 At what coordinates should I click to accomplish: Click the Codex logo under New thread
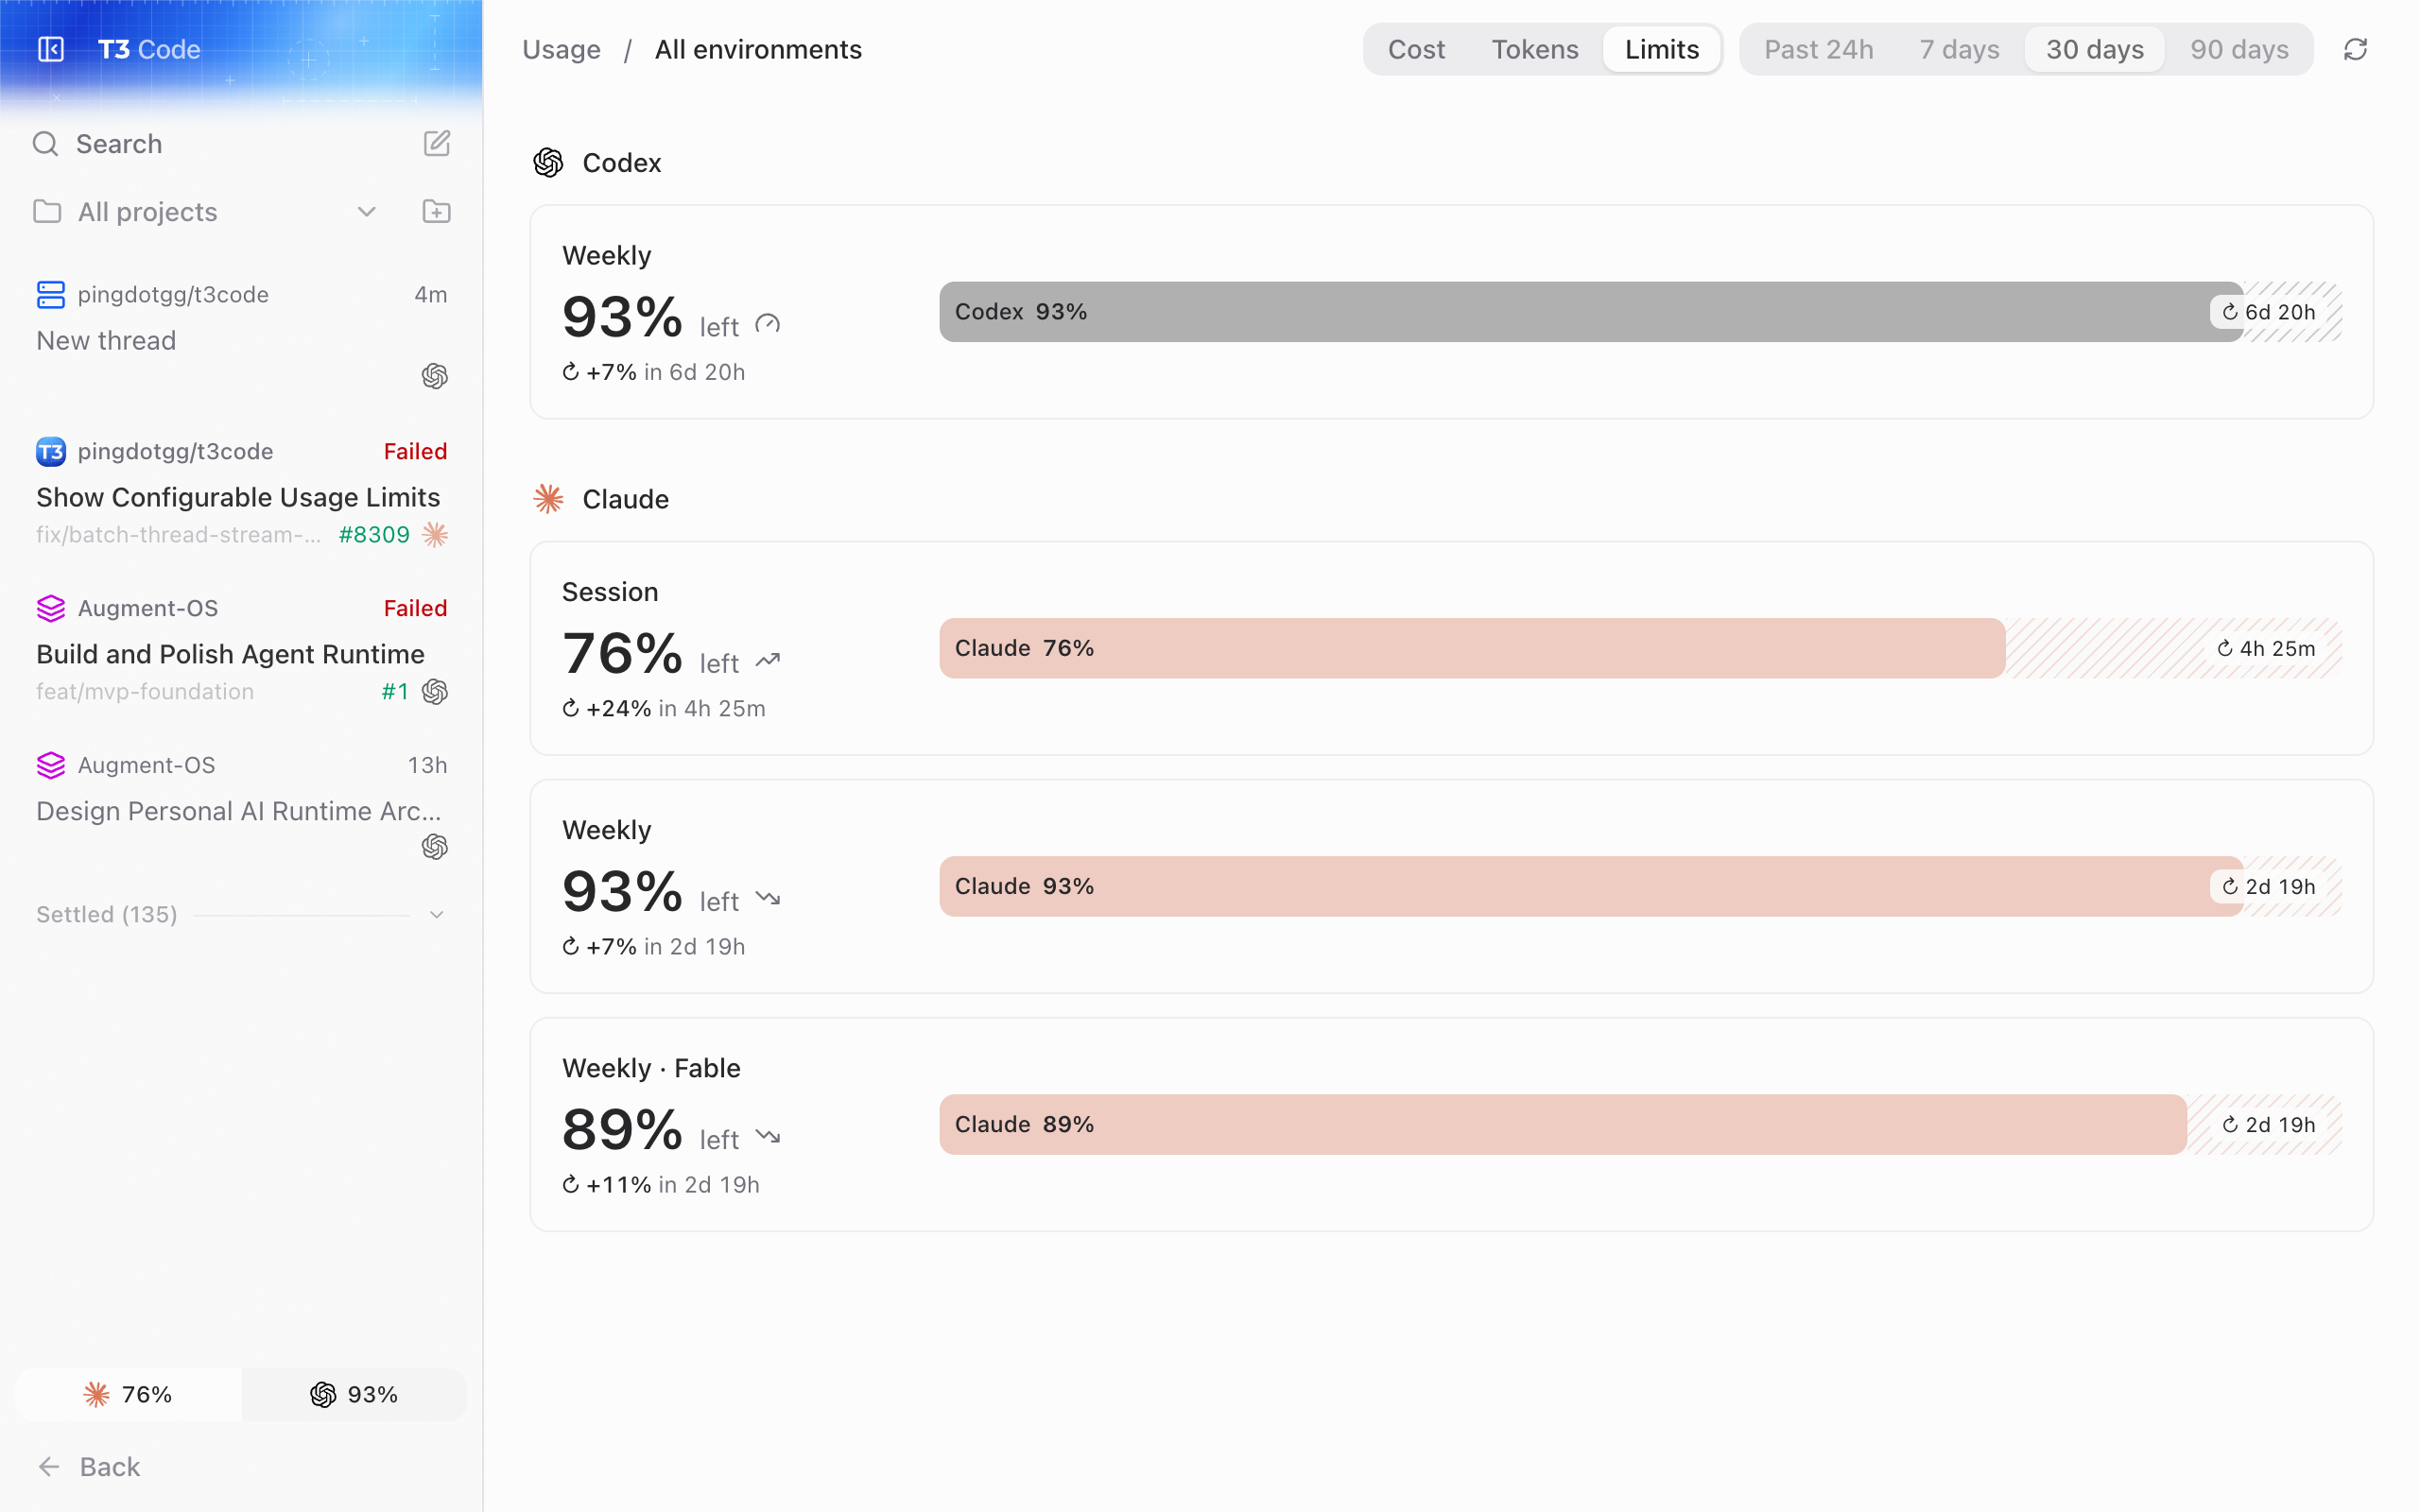point(435,376)
